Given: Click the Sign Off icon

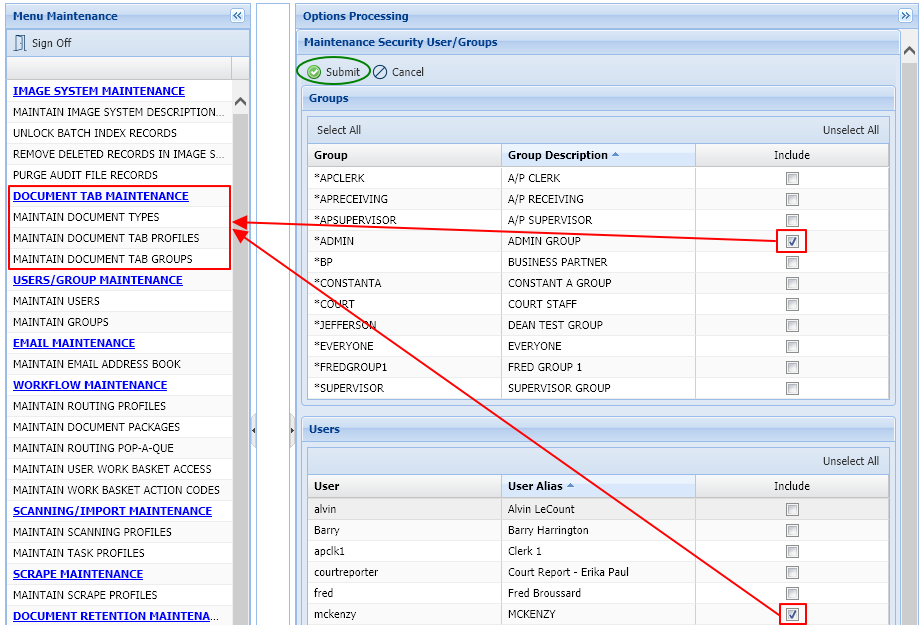Looking at the screenshot, I should pyautogui.click(x=18, y=43).
